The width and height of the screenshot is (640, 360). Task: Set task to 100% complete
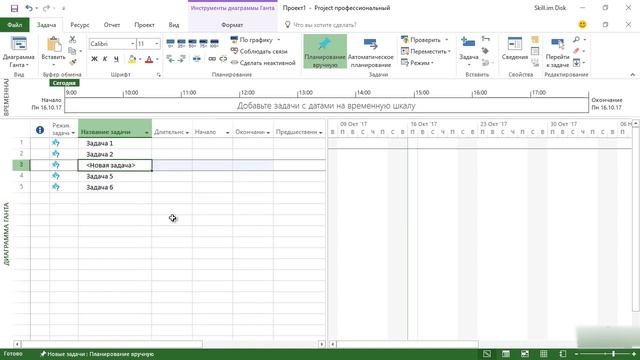click(x=214, y=42)
